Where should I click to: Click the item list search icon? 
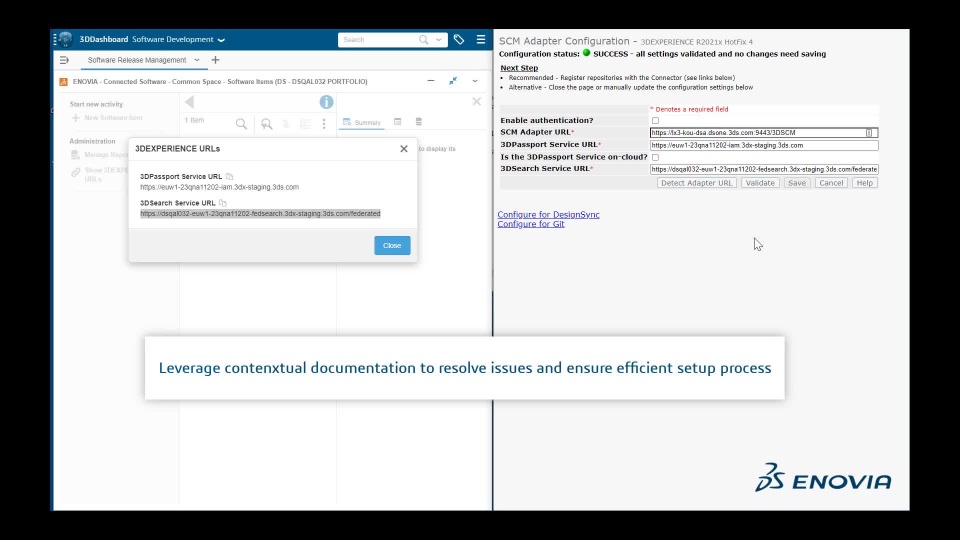[x=241, y=124]
